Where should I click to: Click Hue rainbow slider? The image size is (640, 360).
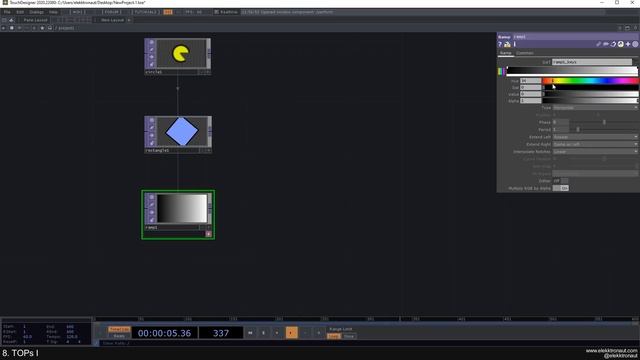pos(590,81)
